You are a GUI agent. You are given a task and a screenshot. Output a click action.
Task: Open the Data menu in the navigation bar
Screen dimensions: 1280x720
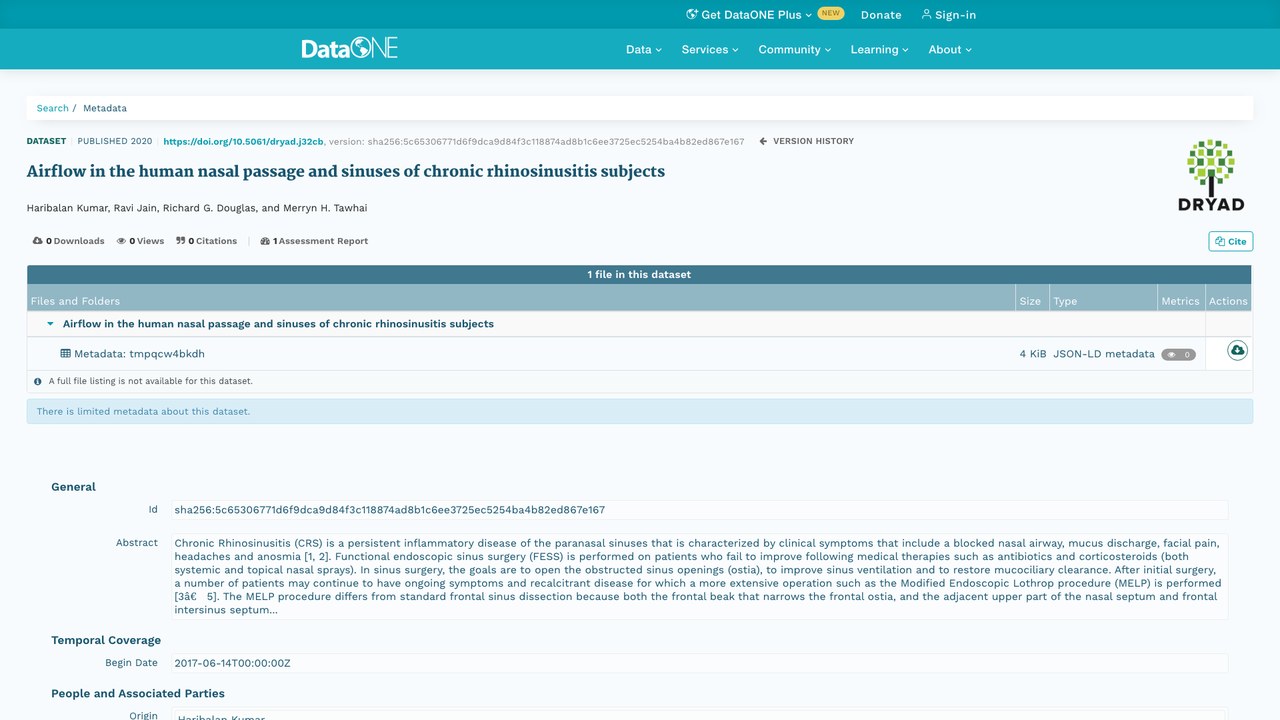(x=644, y=49)
